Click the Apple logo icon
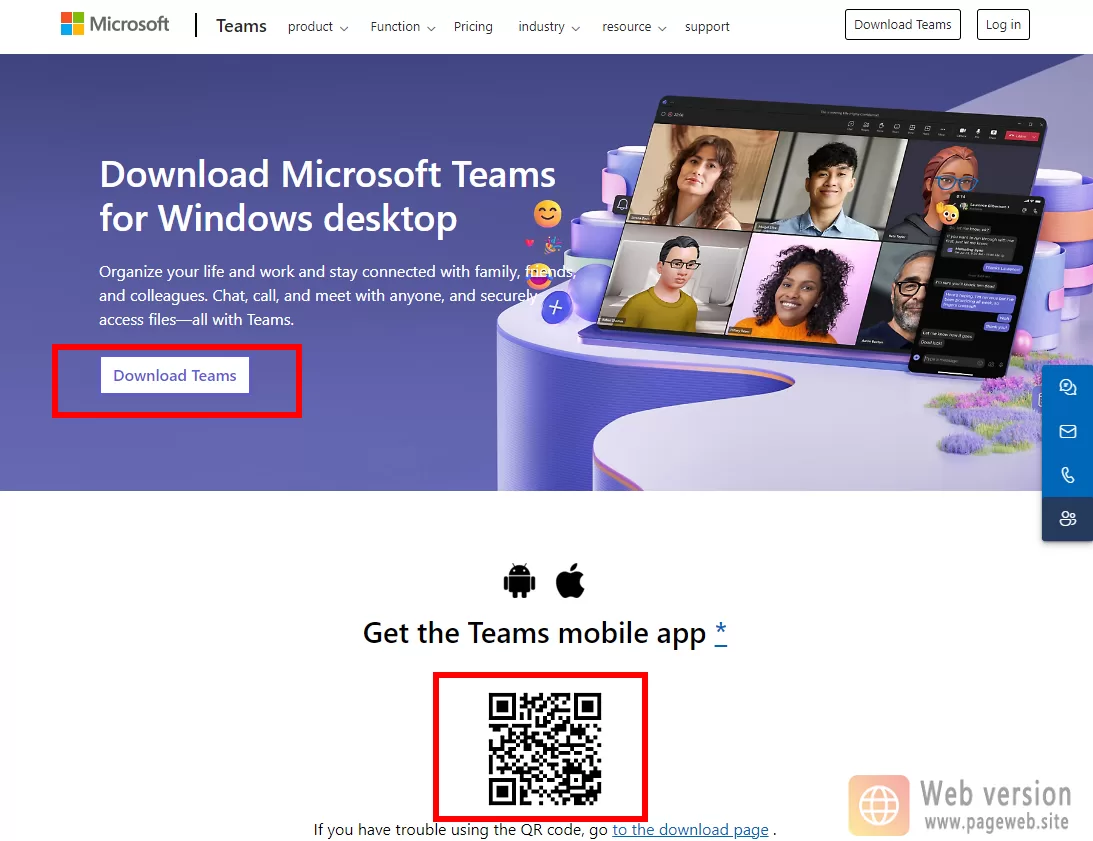Screen dimensions: 1093x841 click(570, 580)
